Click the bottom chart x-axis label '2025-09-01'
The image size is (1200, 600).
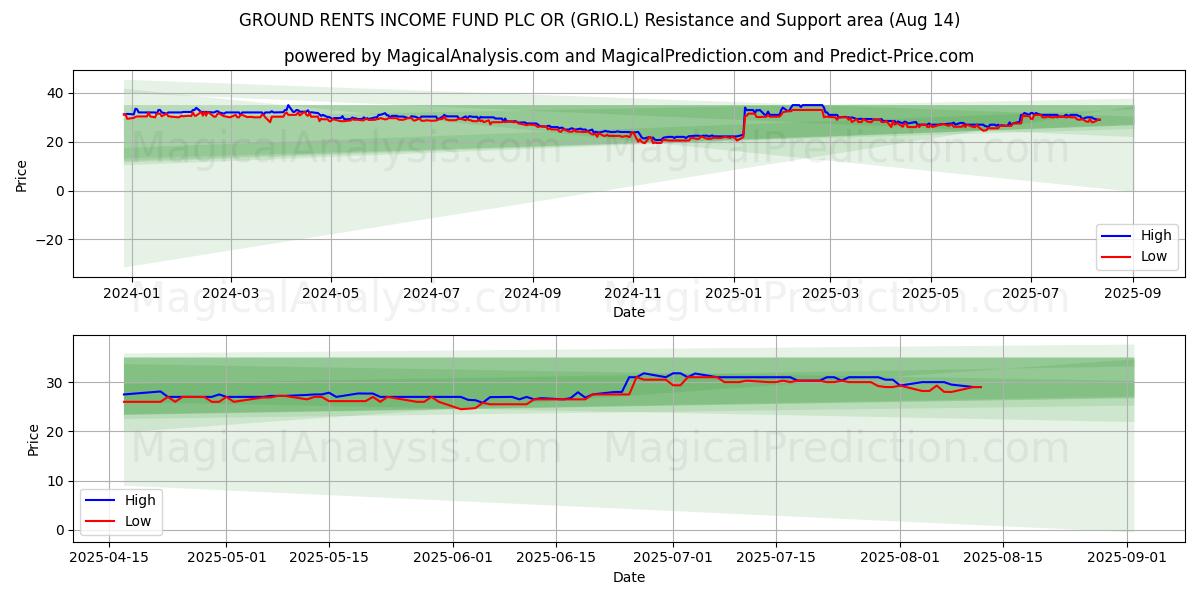(x=1128, y=558)
